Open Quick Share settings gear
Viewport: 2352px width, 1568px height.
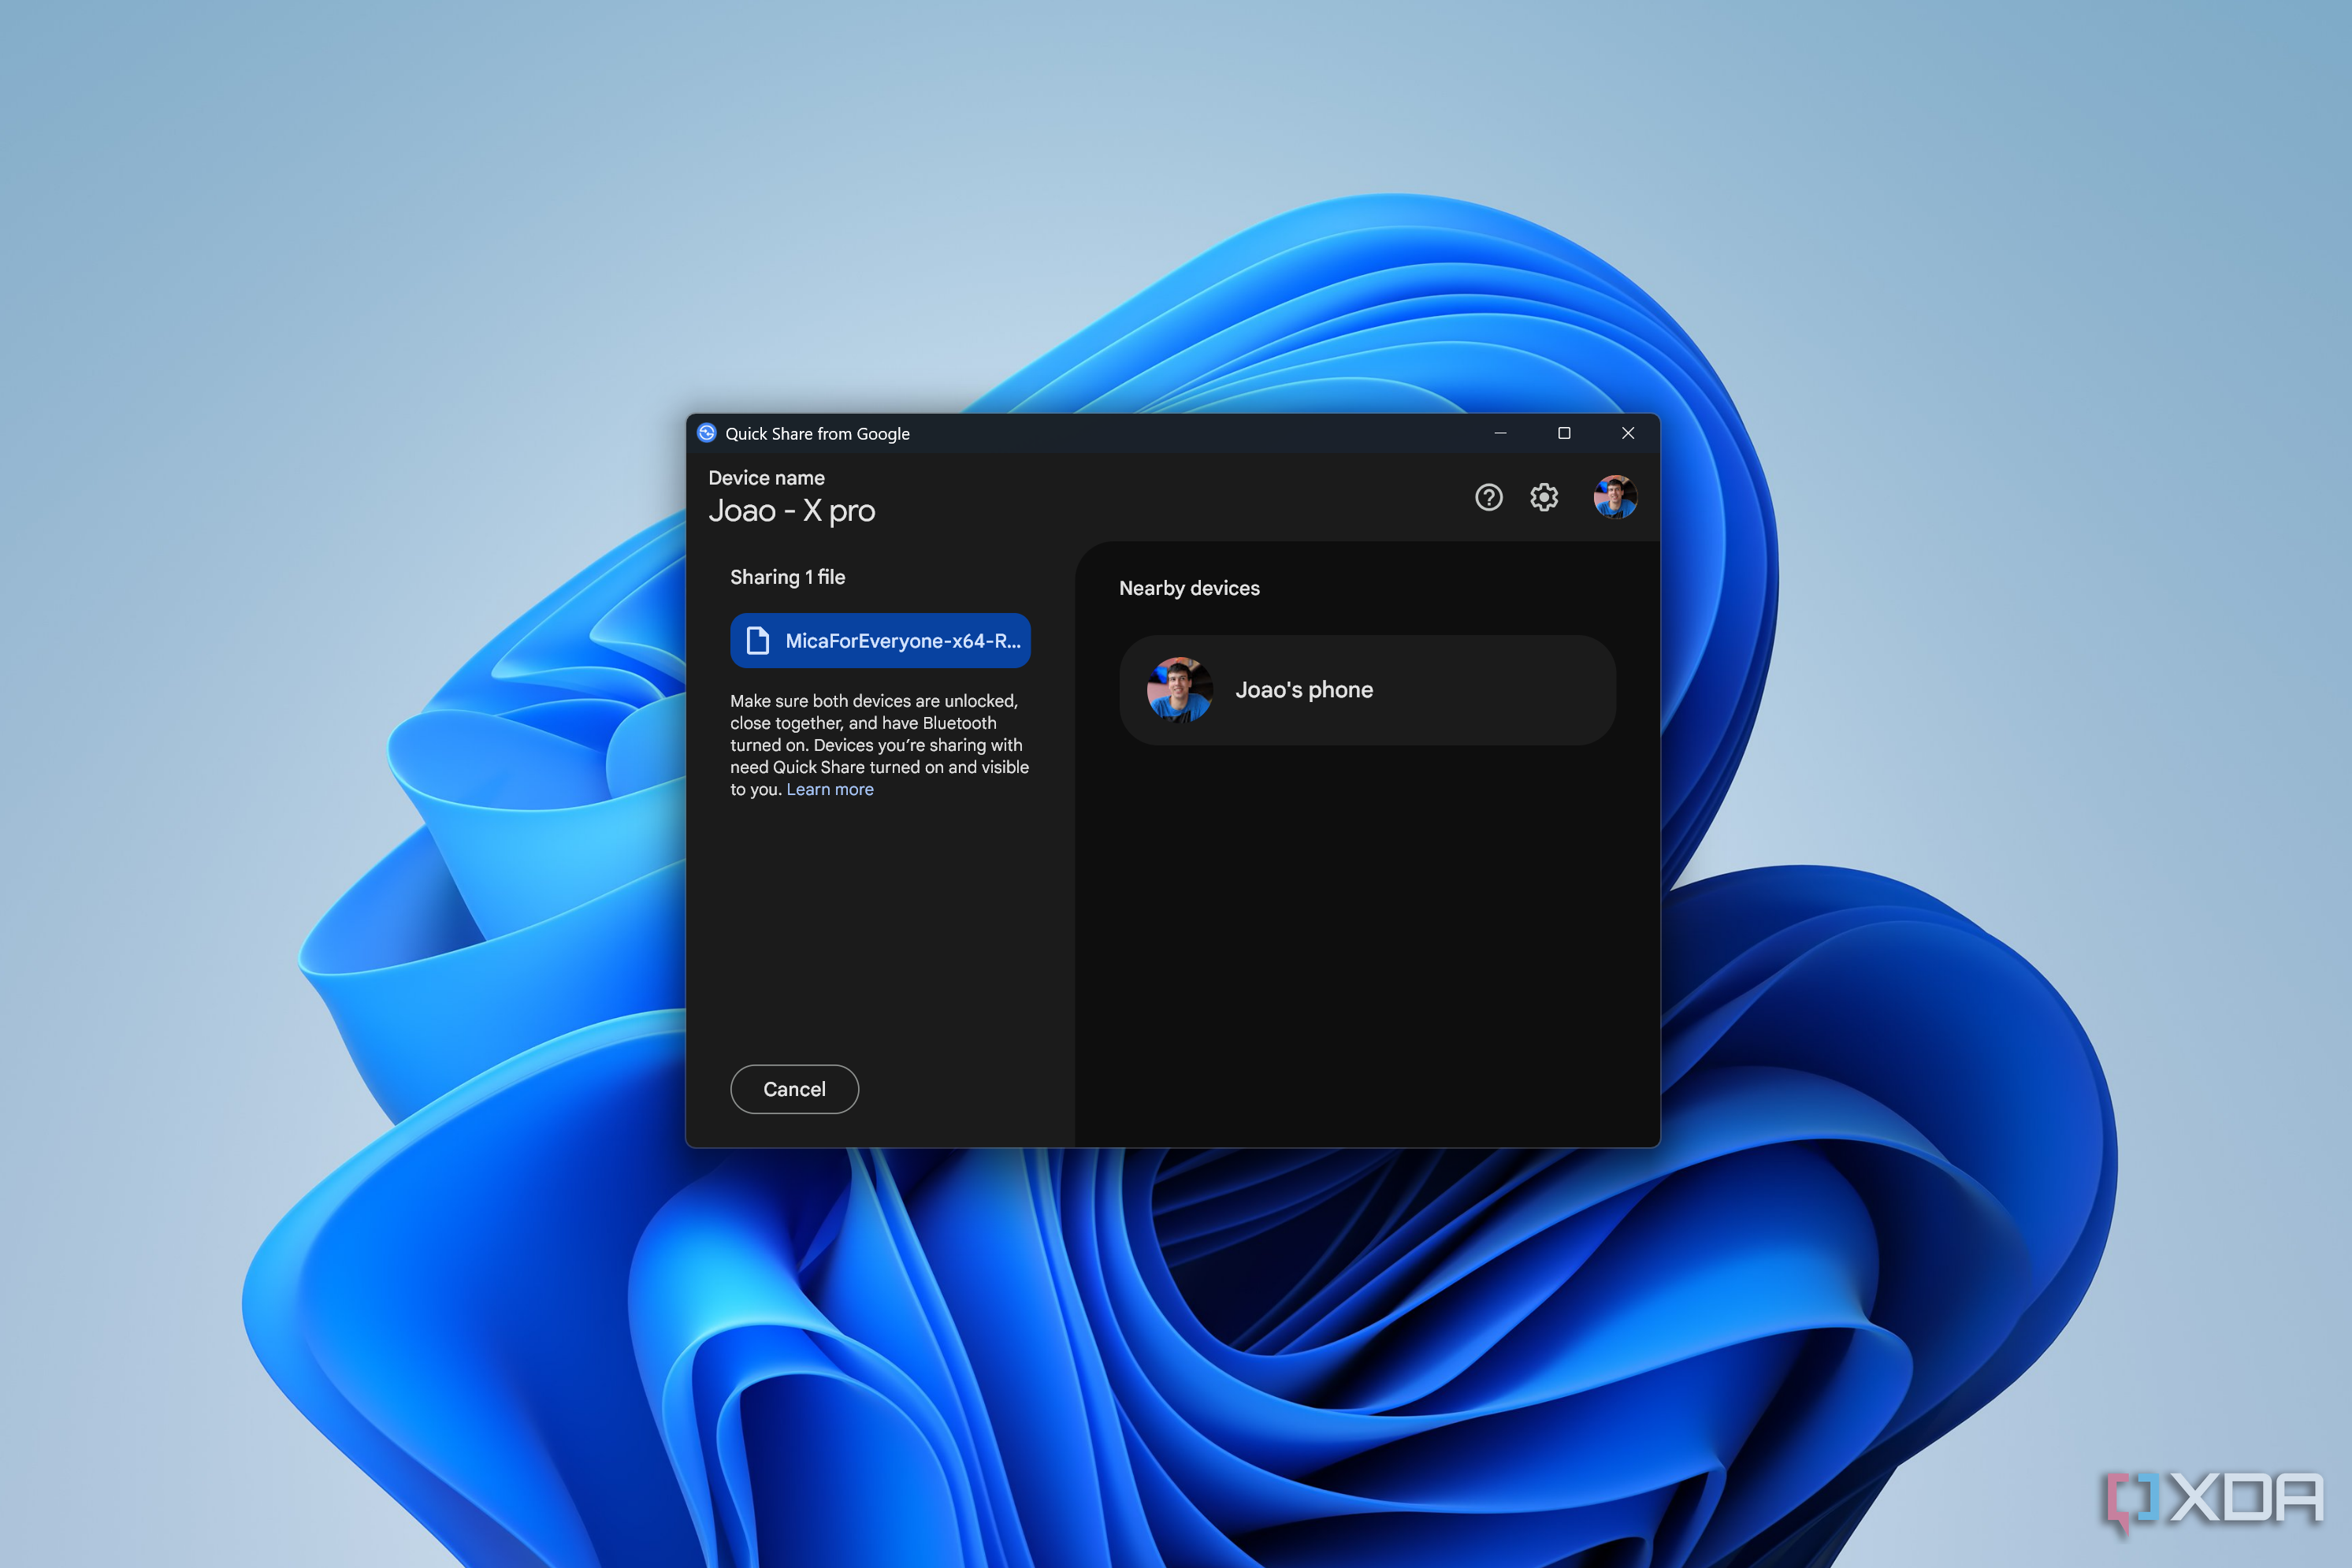point(1544,497)
